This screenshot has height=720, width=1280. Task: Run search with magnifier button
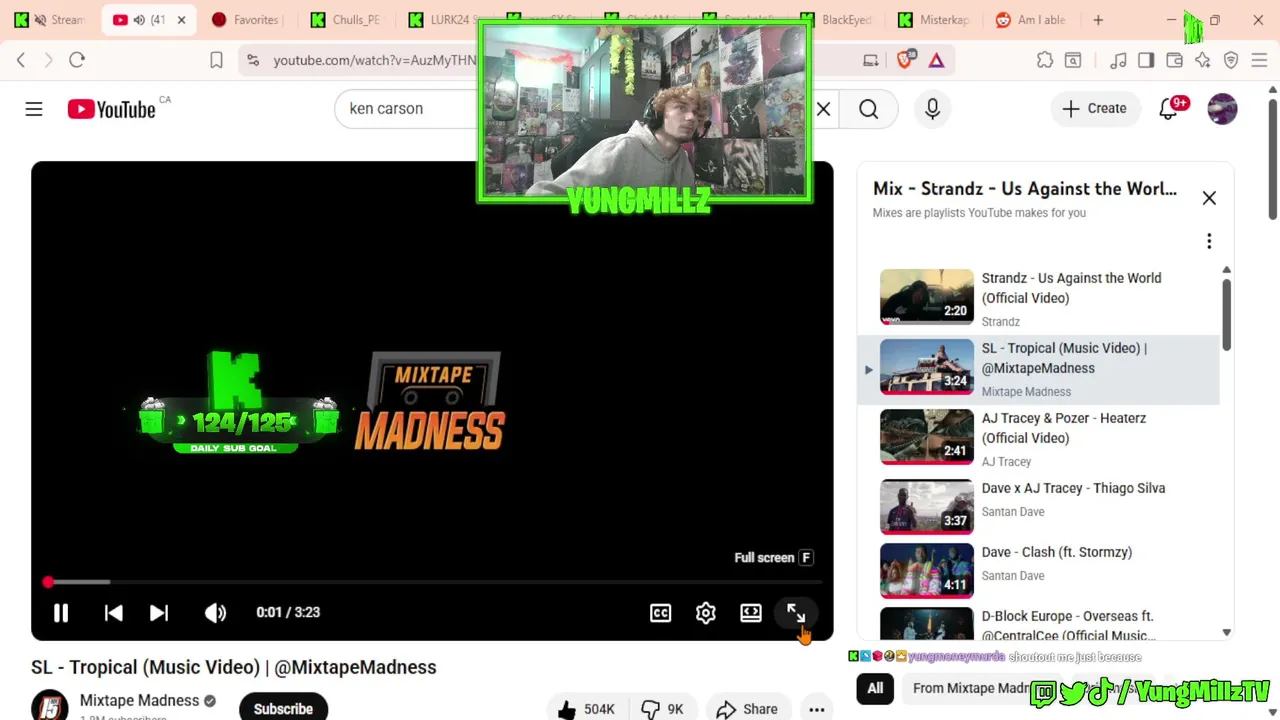(x=869, y=109)
